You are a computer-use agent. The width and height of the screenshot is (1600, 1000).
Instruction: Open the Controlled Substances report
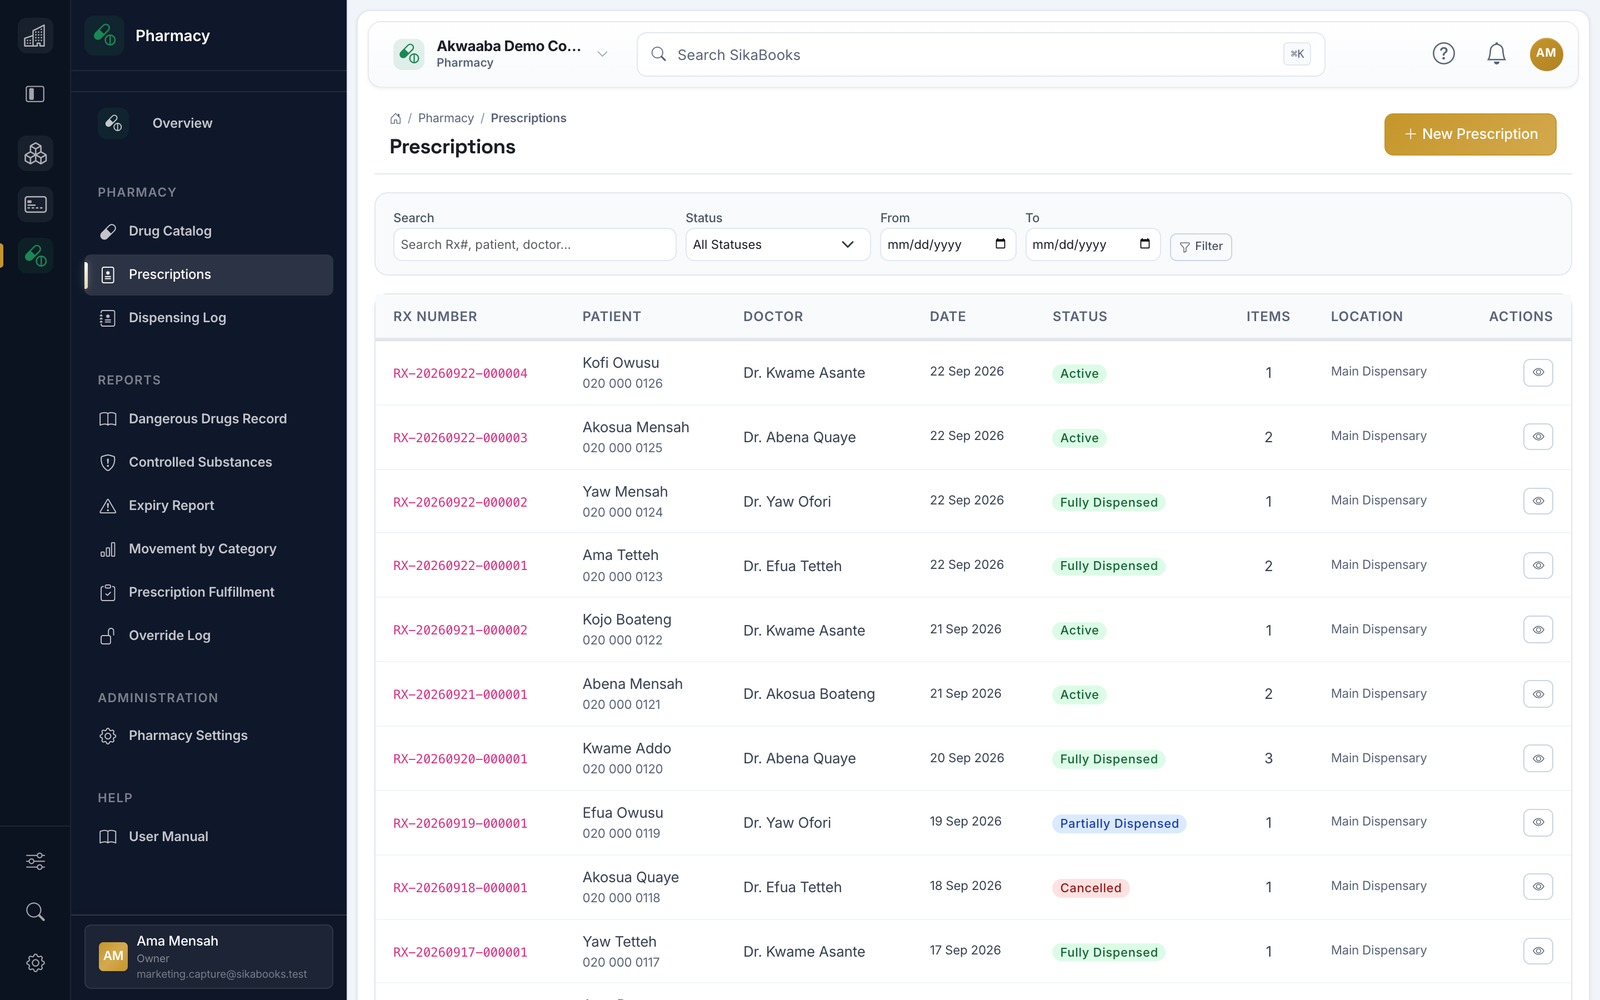[x=209, y=462]
